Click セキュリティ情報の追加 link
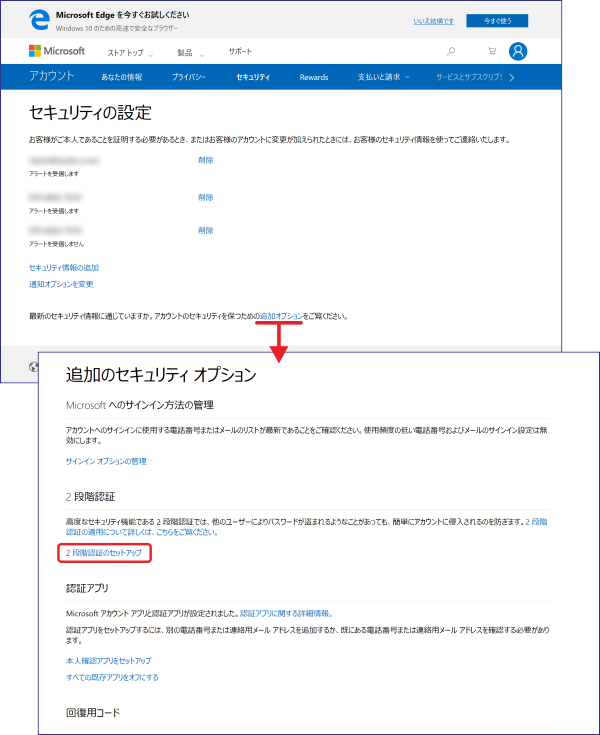 pyautogui.click(x=64, y=268)
